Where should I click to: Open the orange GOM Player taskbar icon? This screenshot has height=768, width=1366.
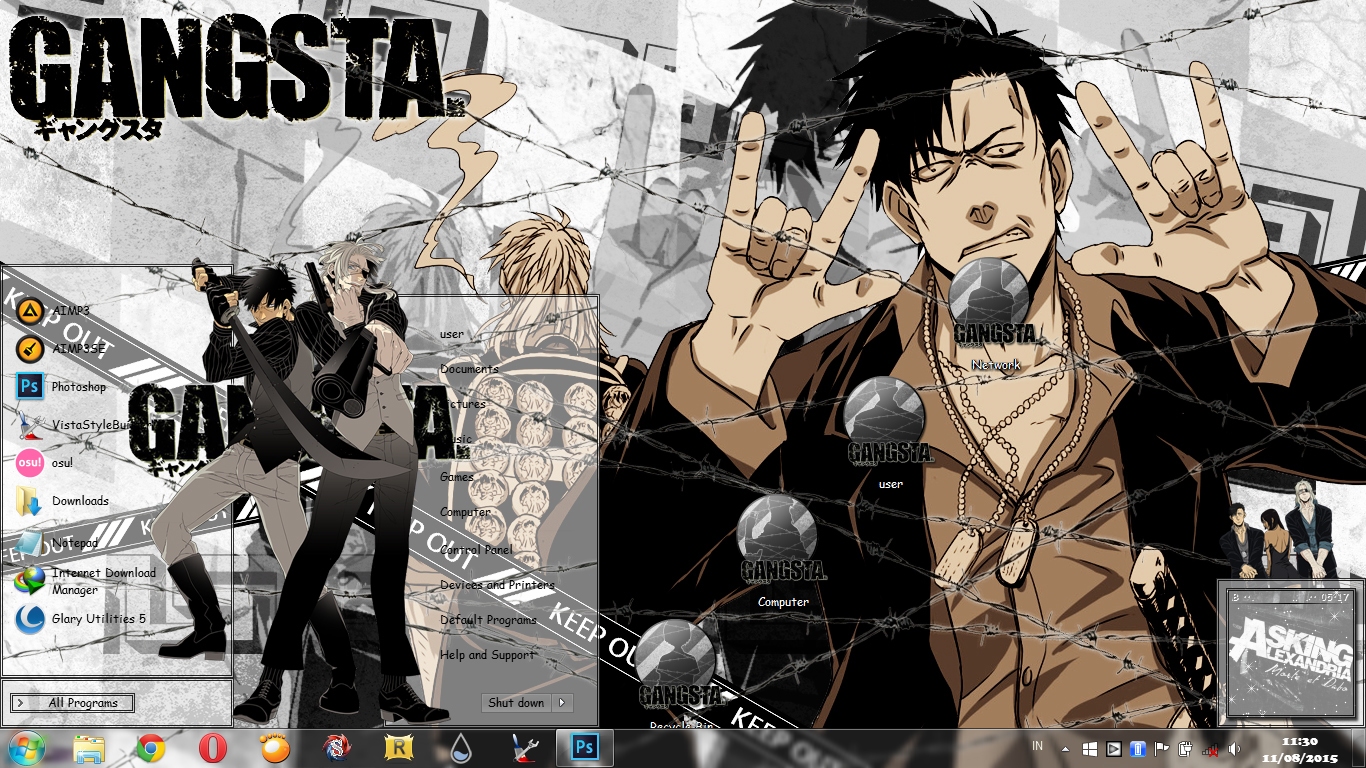pyautogui.click(x=274, y=748)
